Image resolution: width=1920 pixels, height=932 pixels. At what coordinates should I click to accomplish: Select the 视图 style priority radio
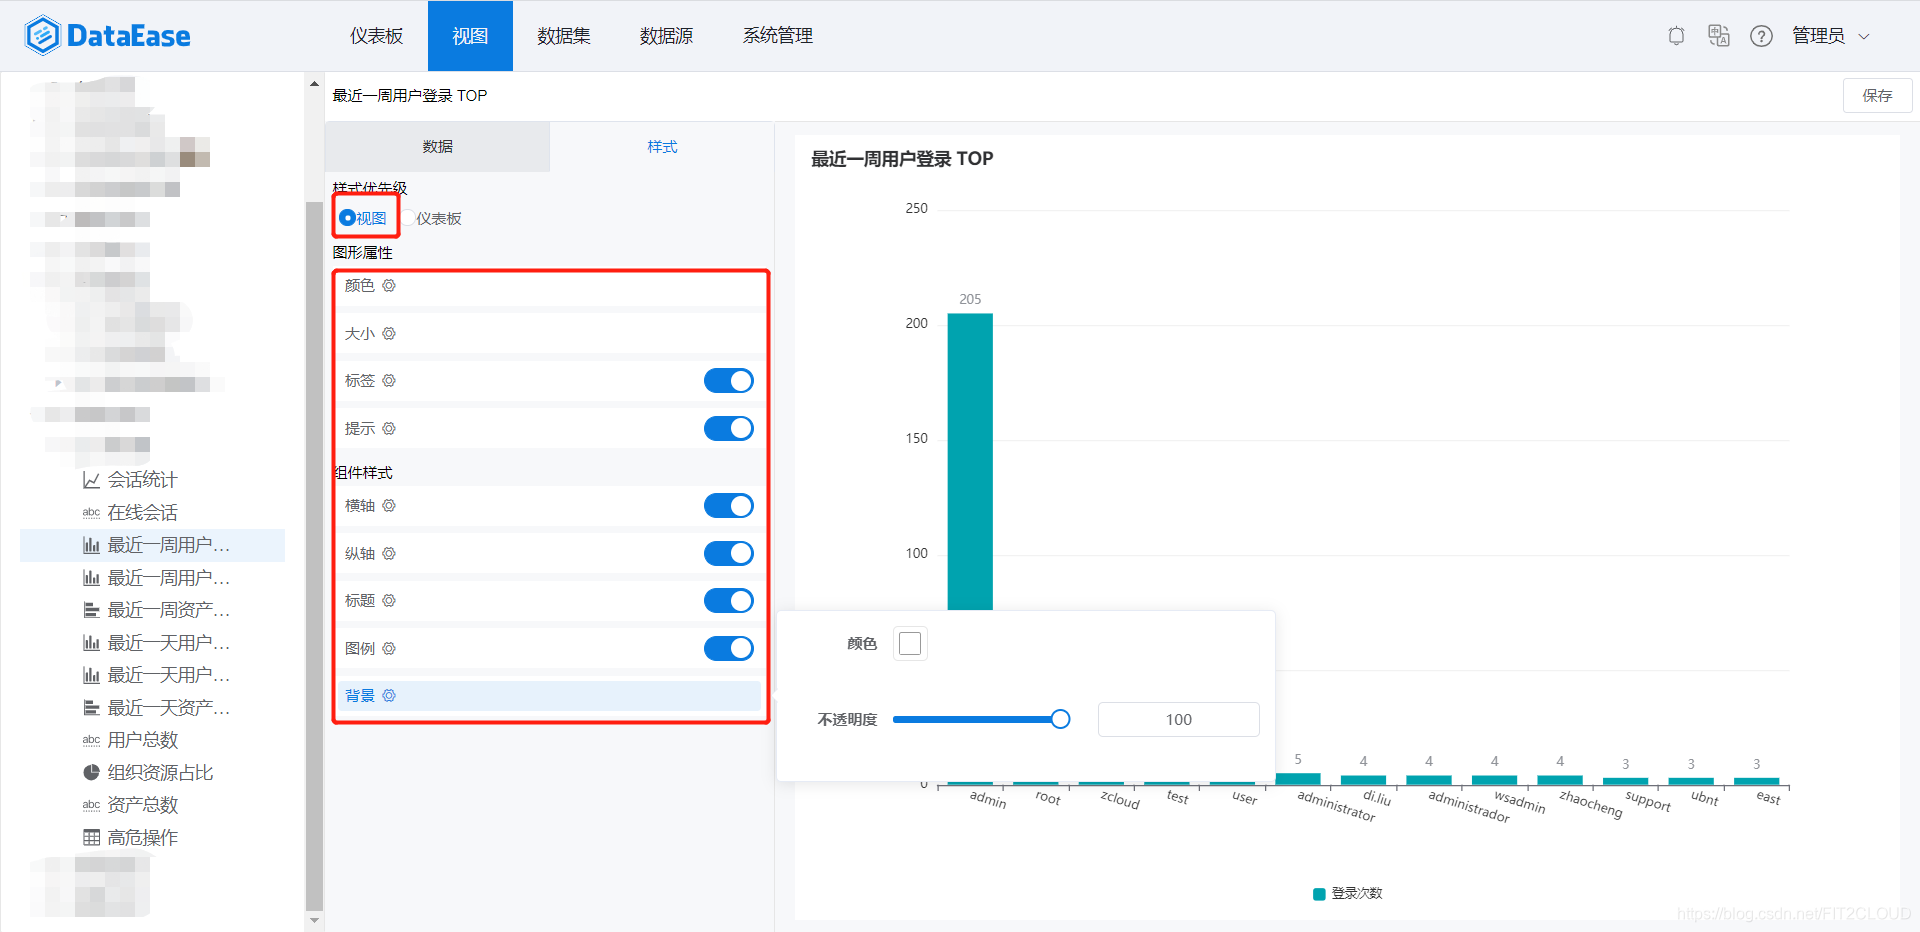(347, 218)
